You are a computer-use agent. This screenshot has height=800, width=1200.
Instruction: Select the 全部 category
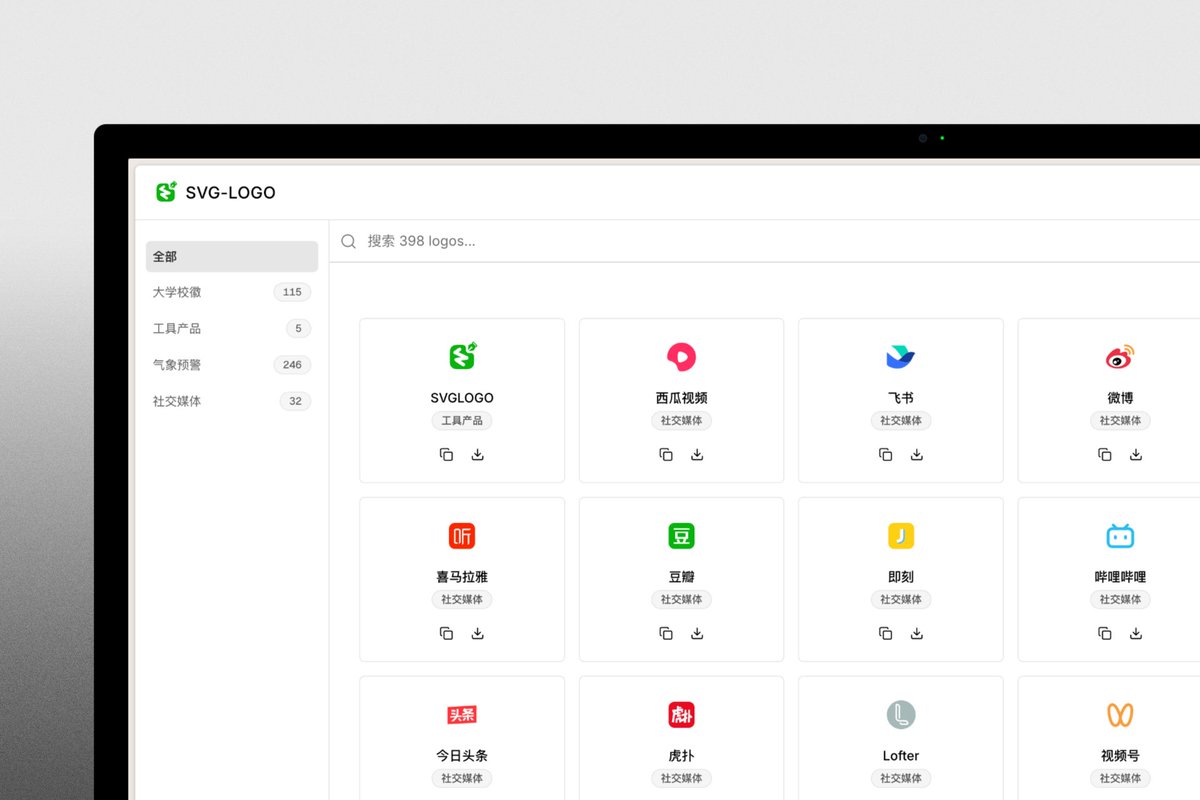click(232, 256)
